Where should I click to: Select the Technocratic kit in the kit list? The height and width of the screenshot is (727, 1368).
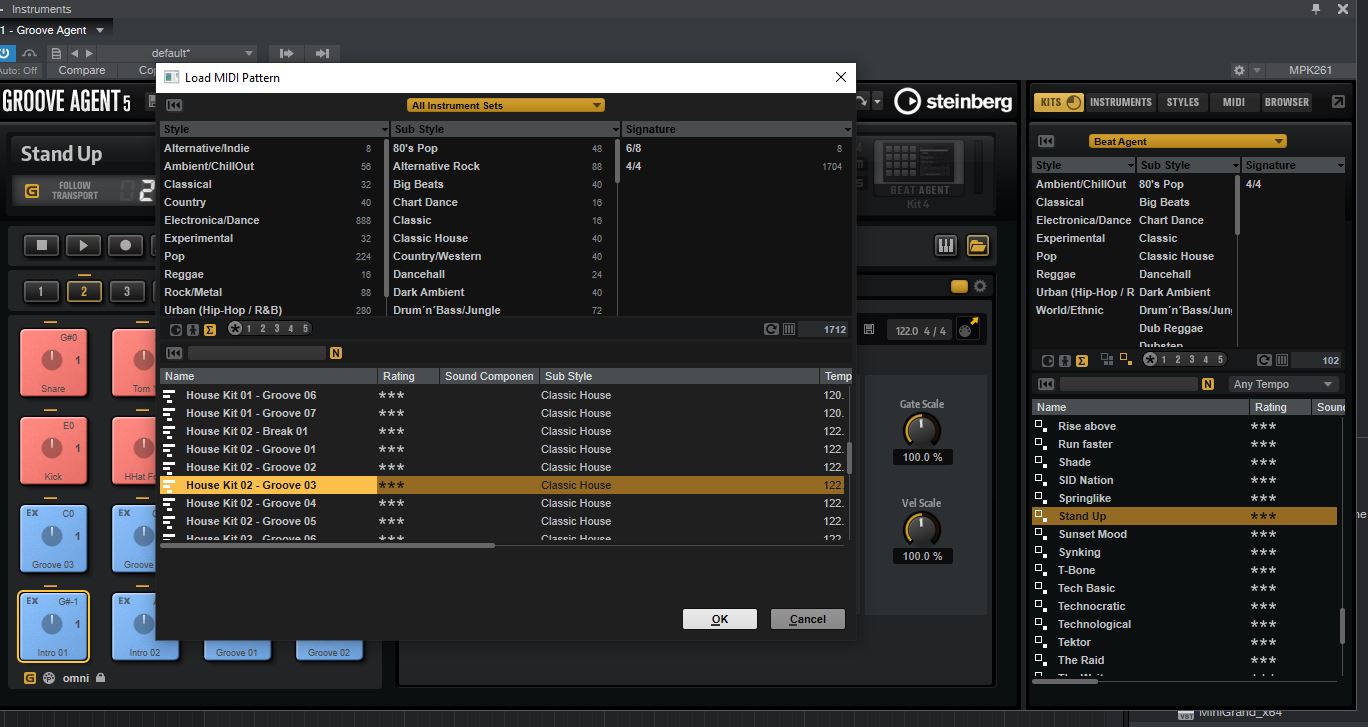pos(1185,606)
